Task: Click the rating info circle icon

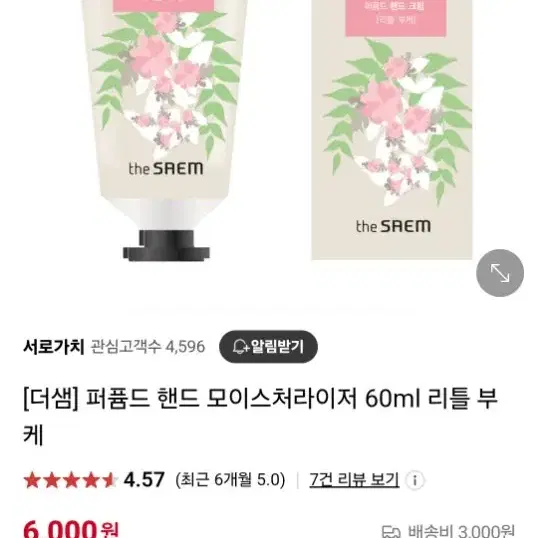Action: point(414,480)
